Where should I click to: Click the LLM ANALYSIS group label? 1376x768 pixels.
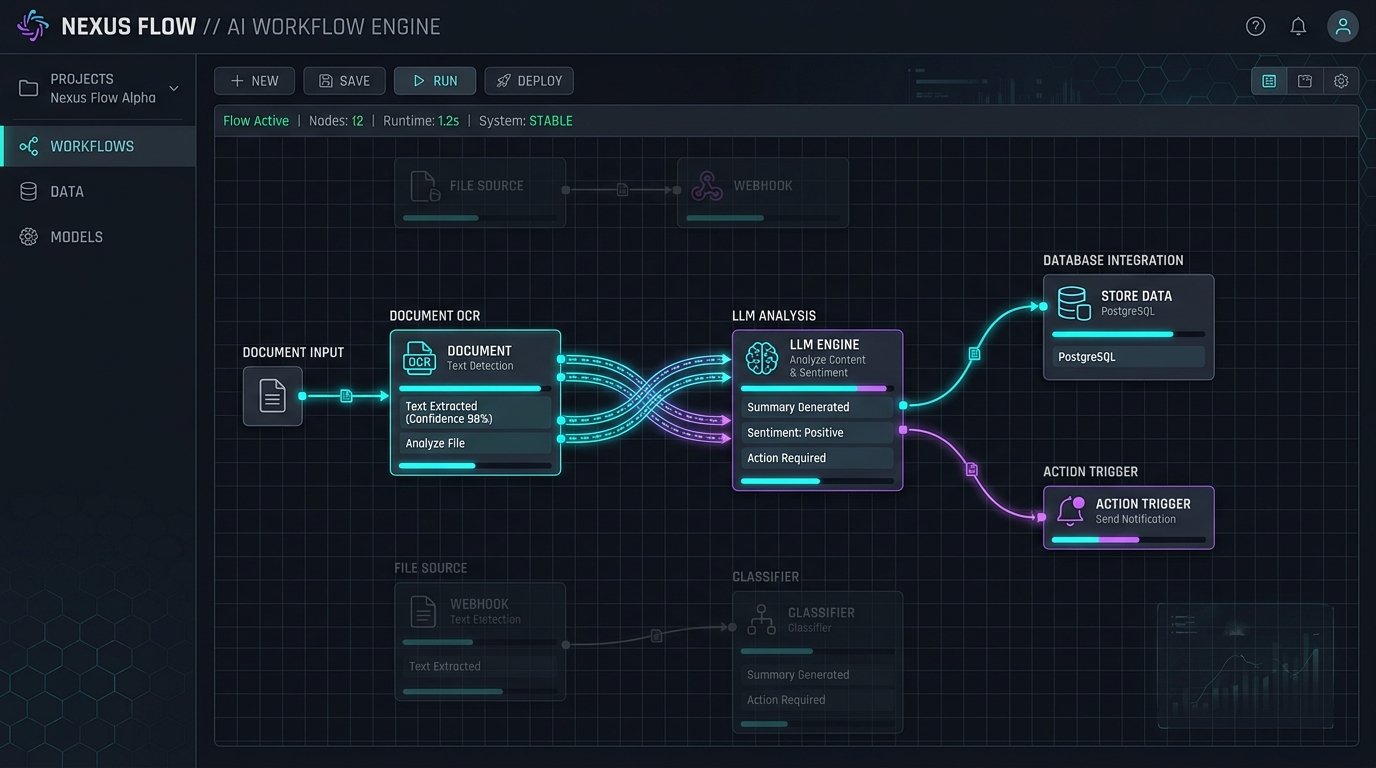pyautogui.click(x=774, y=316)
